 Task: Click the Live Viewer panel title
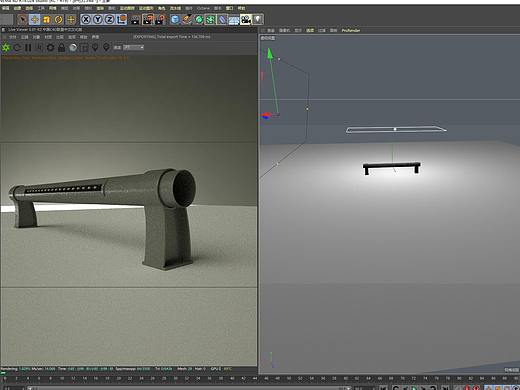click(44, 30)
